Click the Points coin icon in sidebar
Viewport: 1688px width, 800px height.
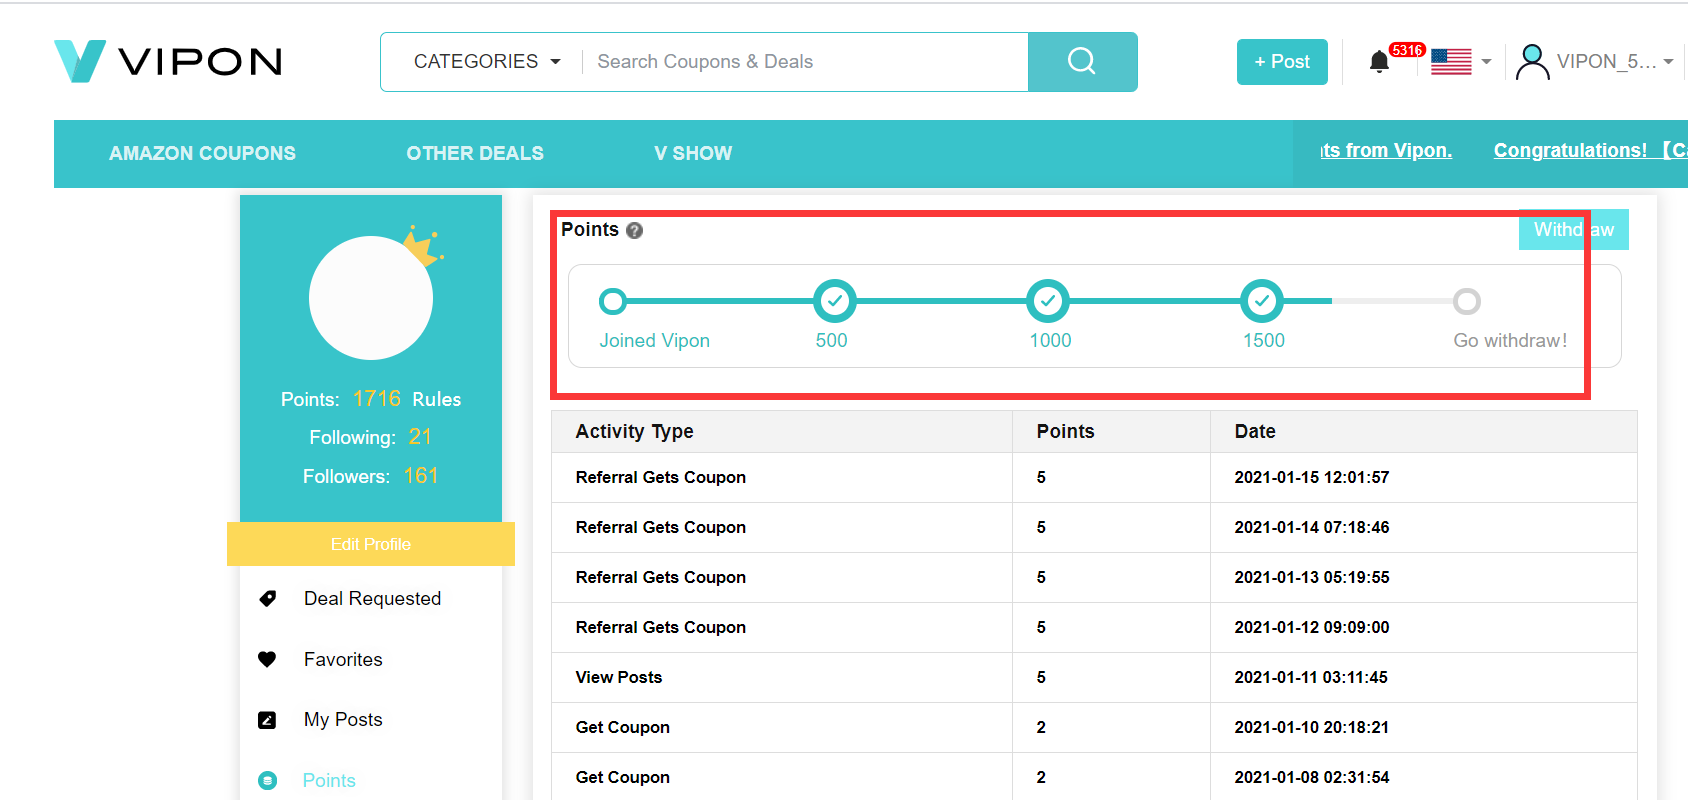pyautogui.click(x=267, y=781)
